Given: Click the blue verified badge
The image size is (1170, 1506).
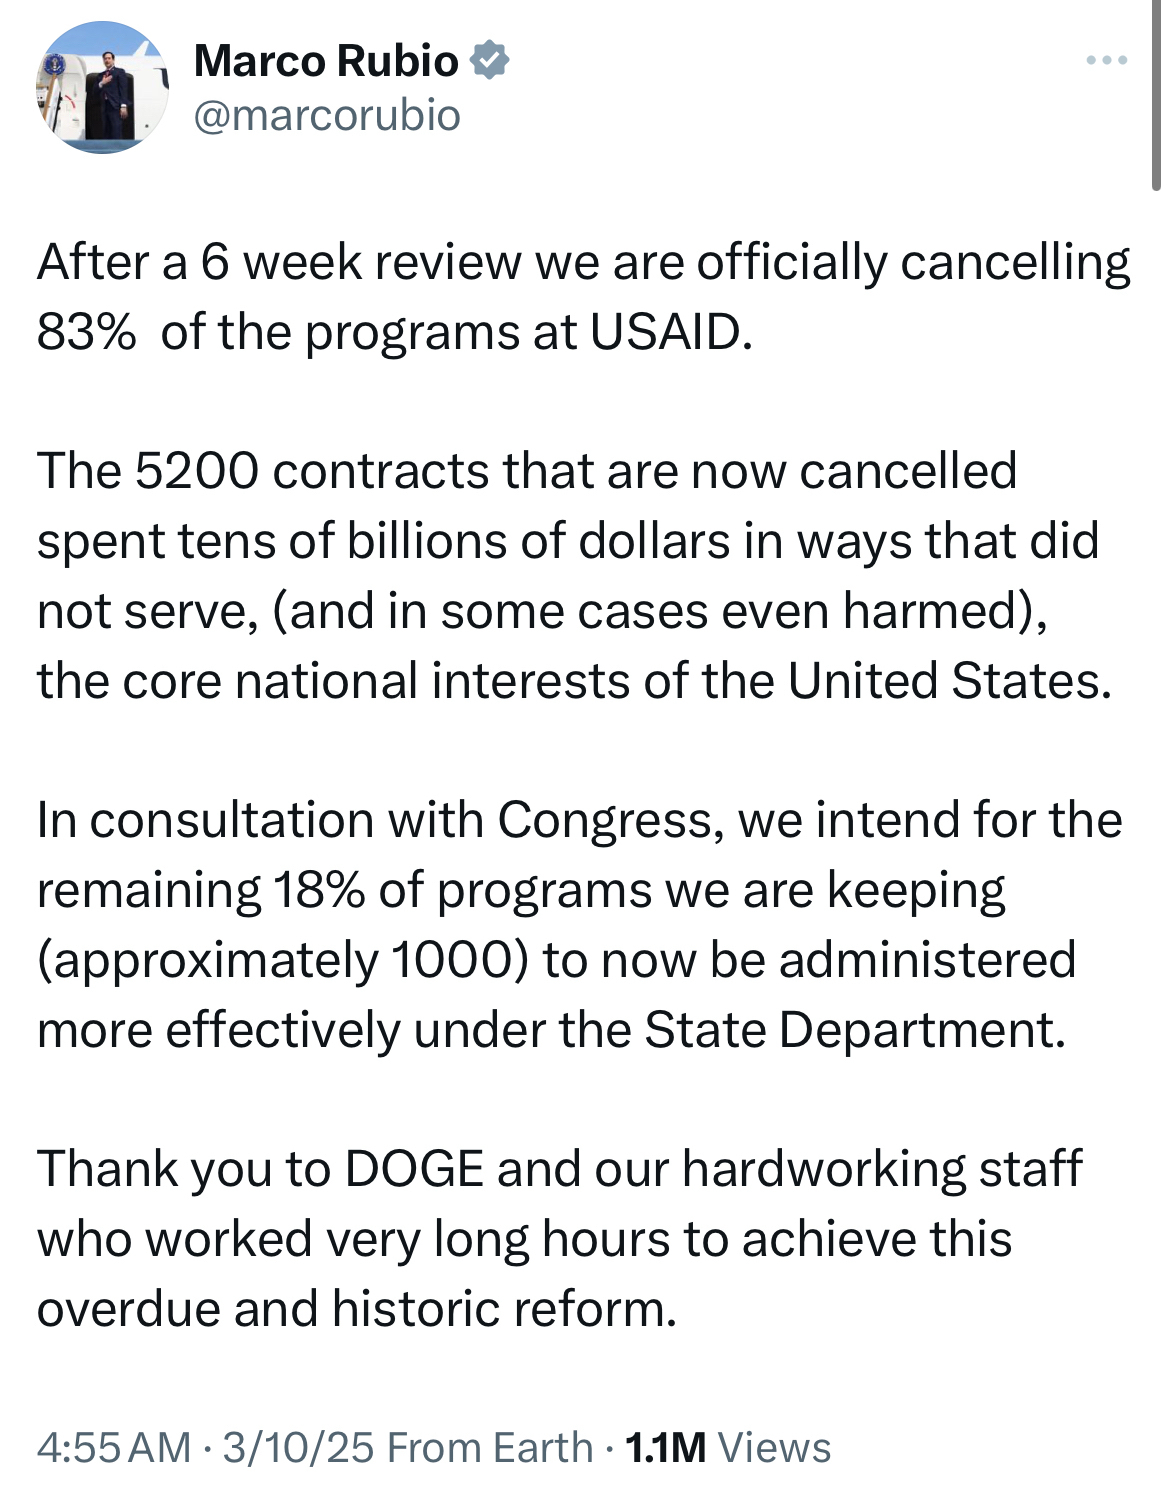Looking at the screenshot, I should tap(490, 60).
